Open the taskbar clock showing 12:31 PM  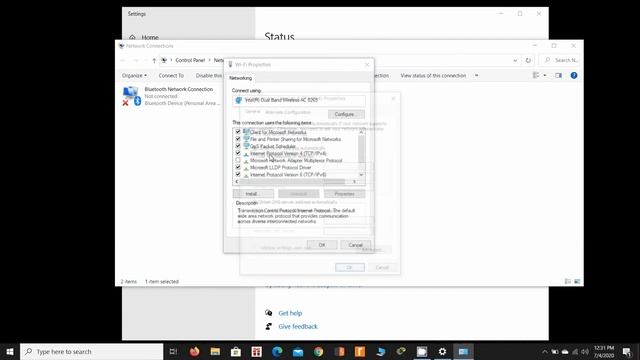(604, 351)
